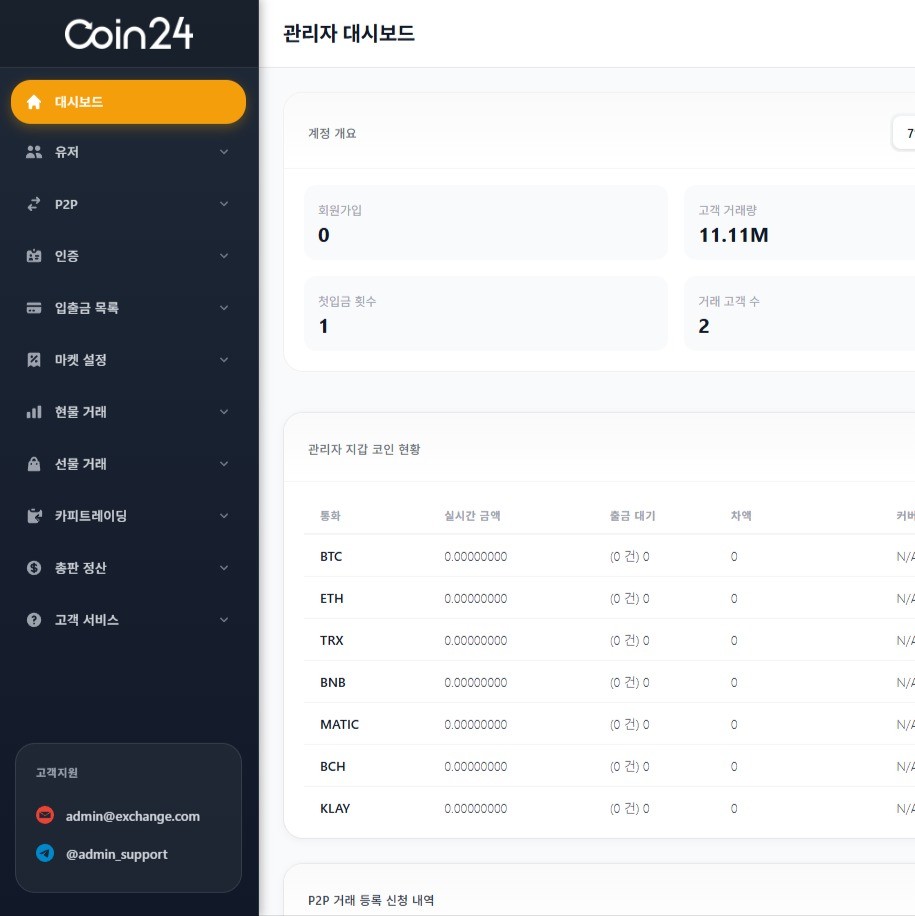This screenshot has width=915, height=916.
Task: Open the 마켓 설정 menu item
Action: [x=128, y=360]
